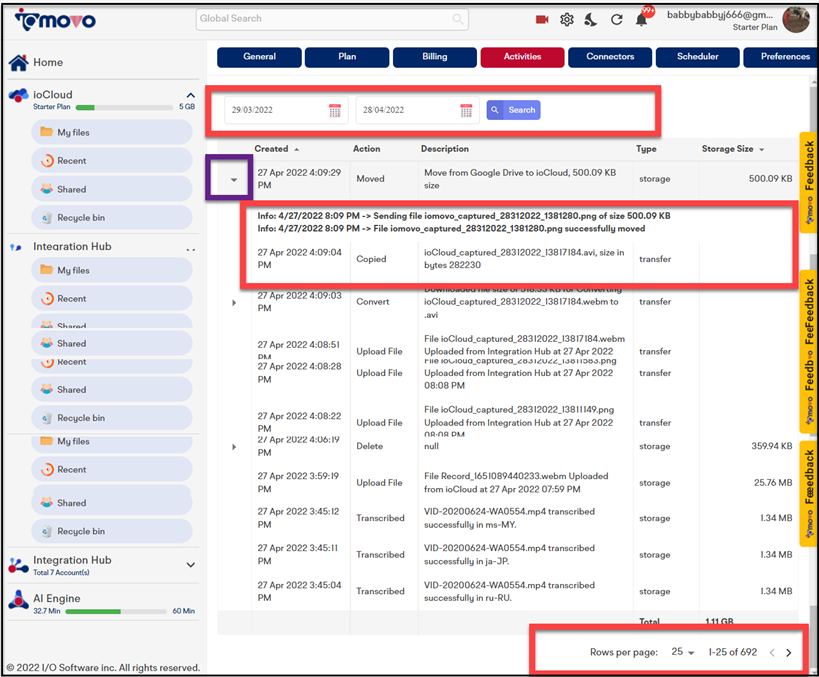Select the 359.94 KB storage size cell
819x677 pixels.
coord(771,446)
